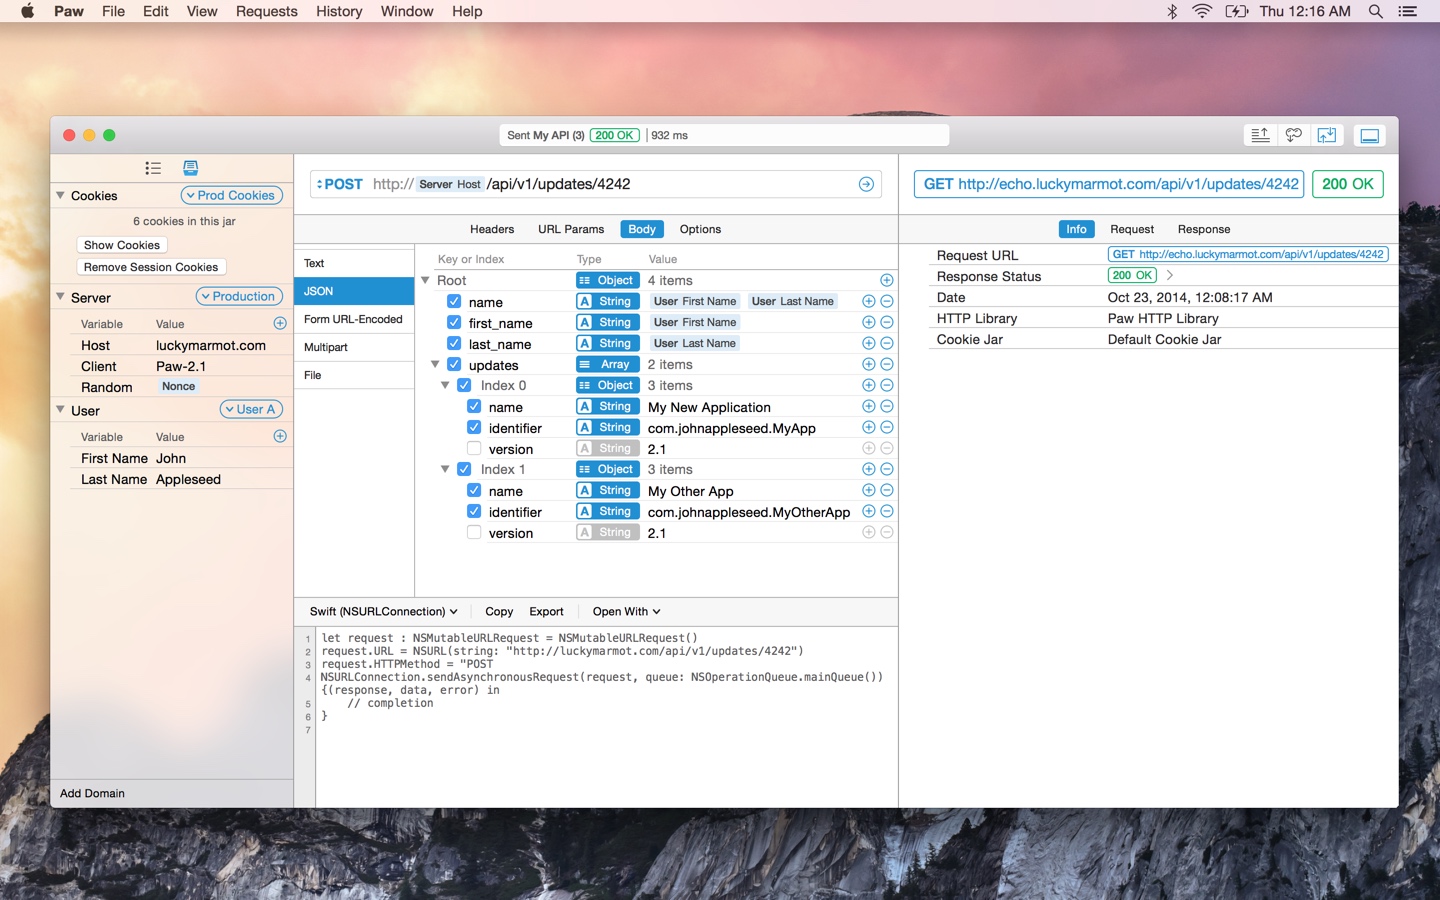Toggle the Index 0 checkbox

click(x=464, y=385)
